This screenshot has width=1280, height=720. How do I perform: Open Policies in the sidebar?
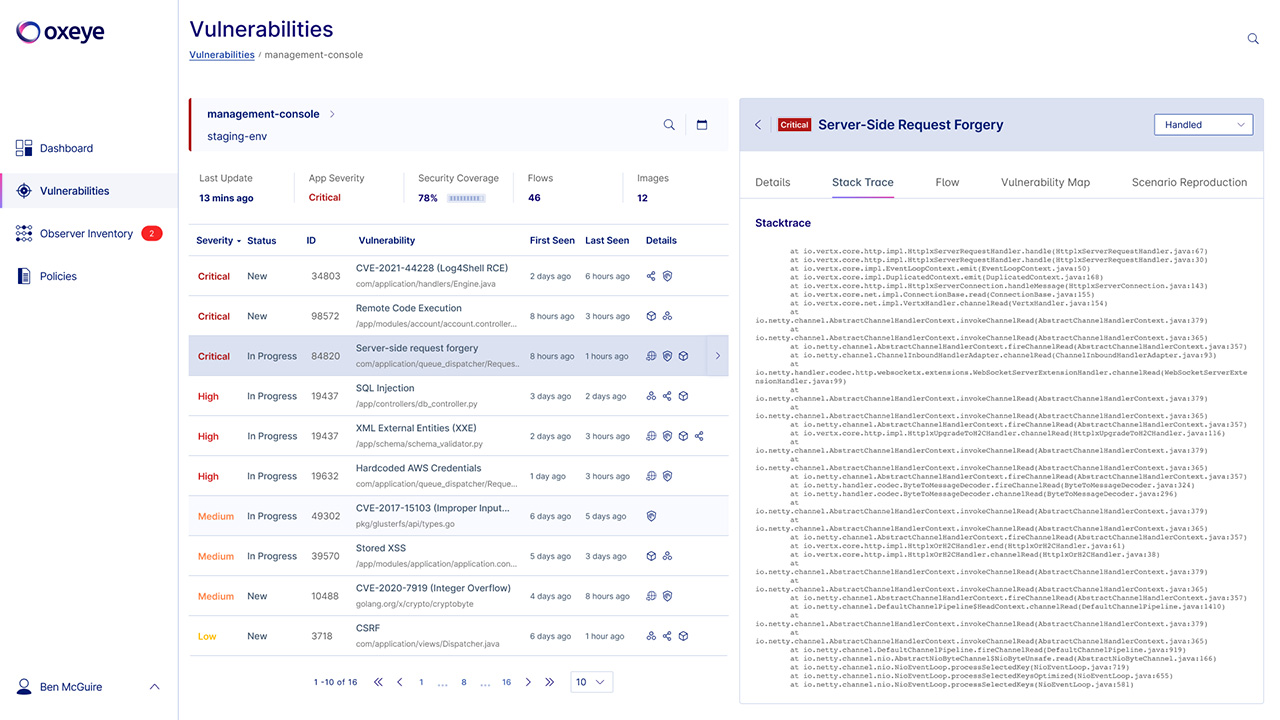pos(58,276)
